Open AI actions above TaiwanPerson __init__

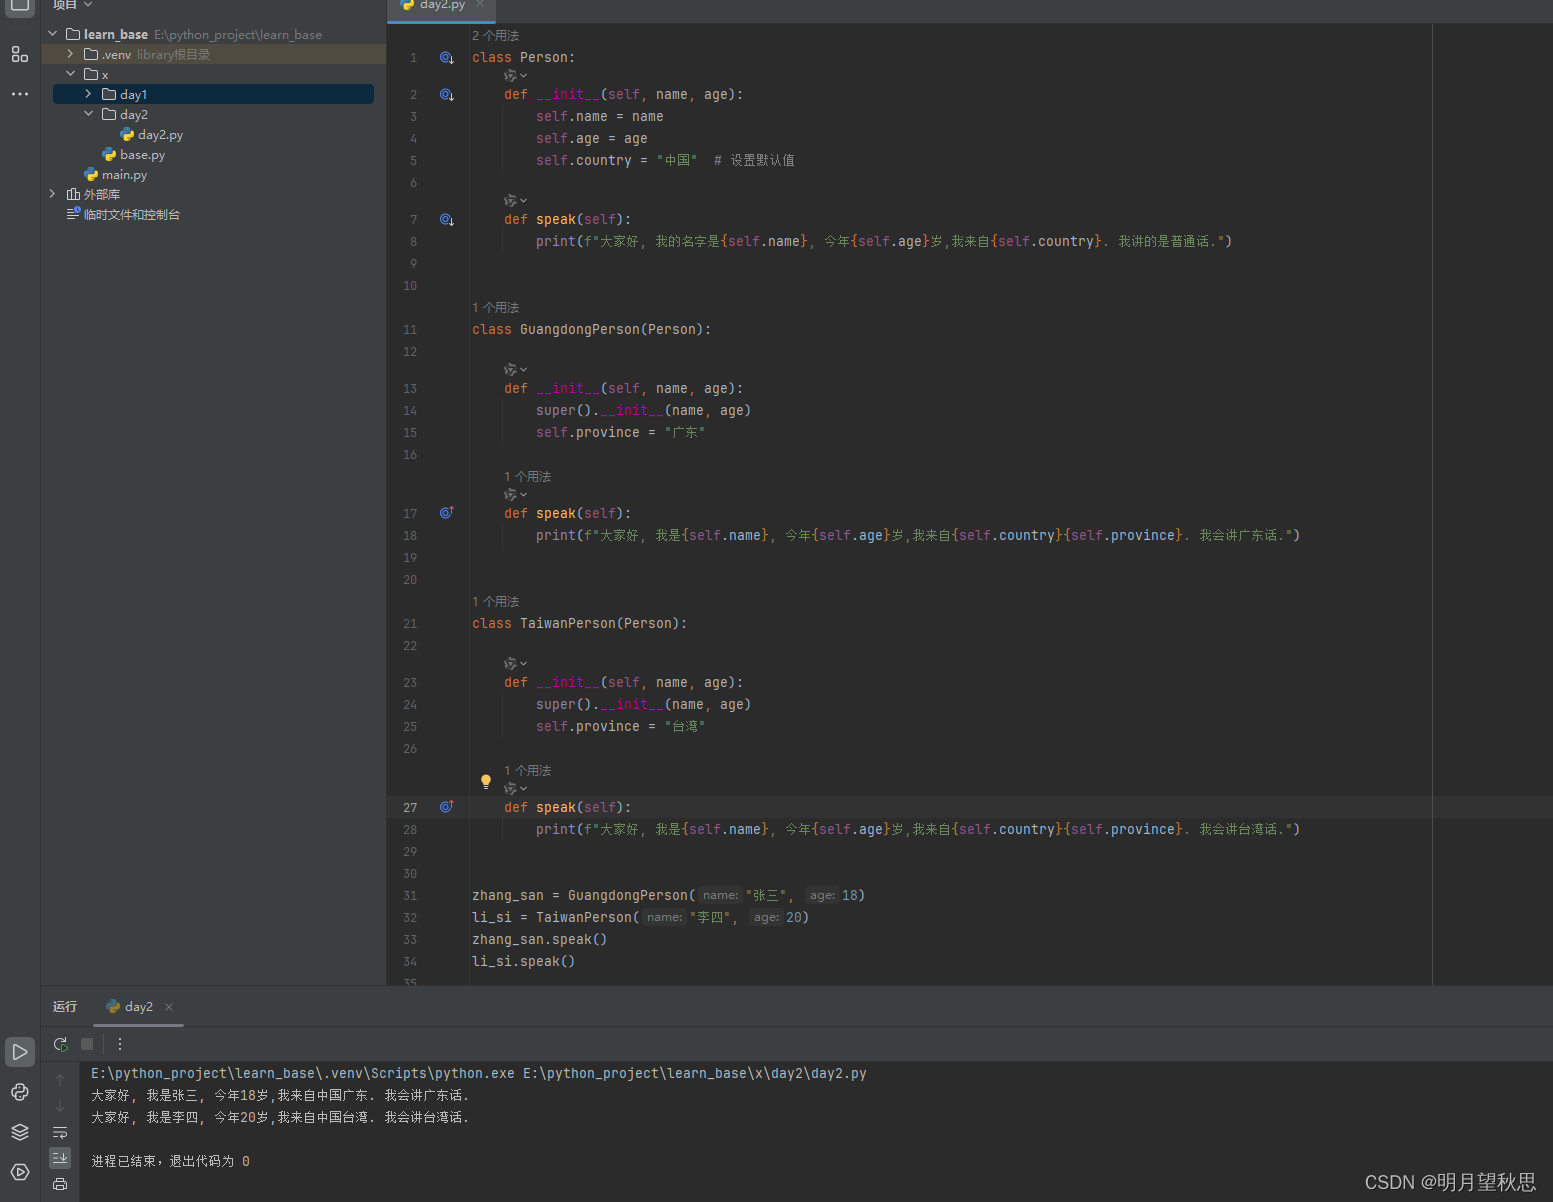click(515, 664)
